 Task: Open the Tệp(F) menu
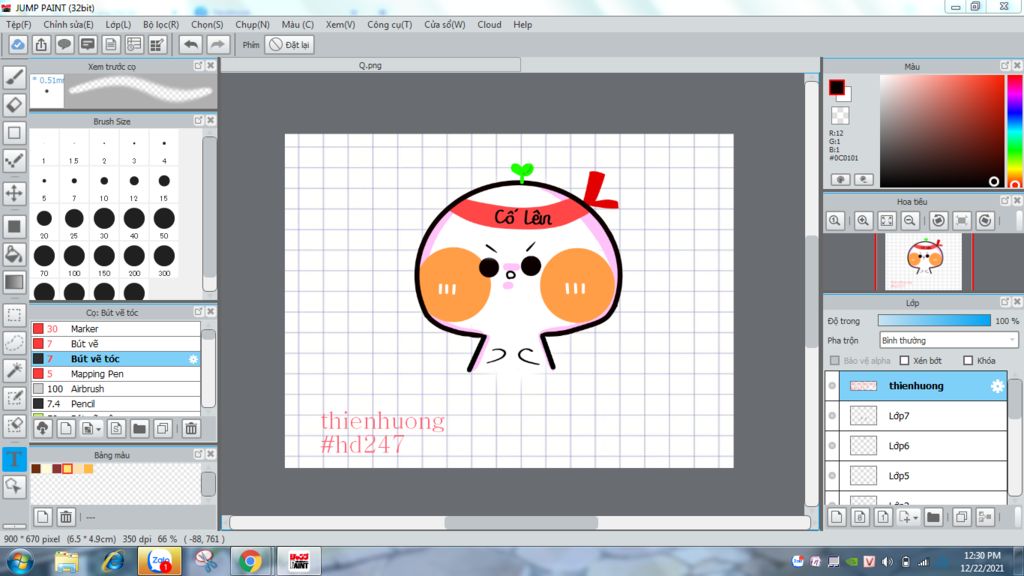pos(19,25)
